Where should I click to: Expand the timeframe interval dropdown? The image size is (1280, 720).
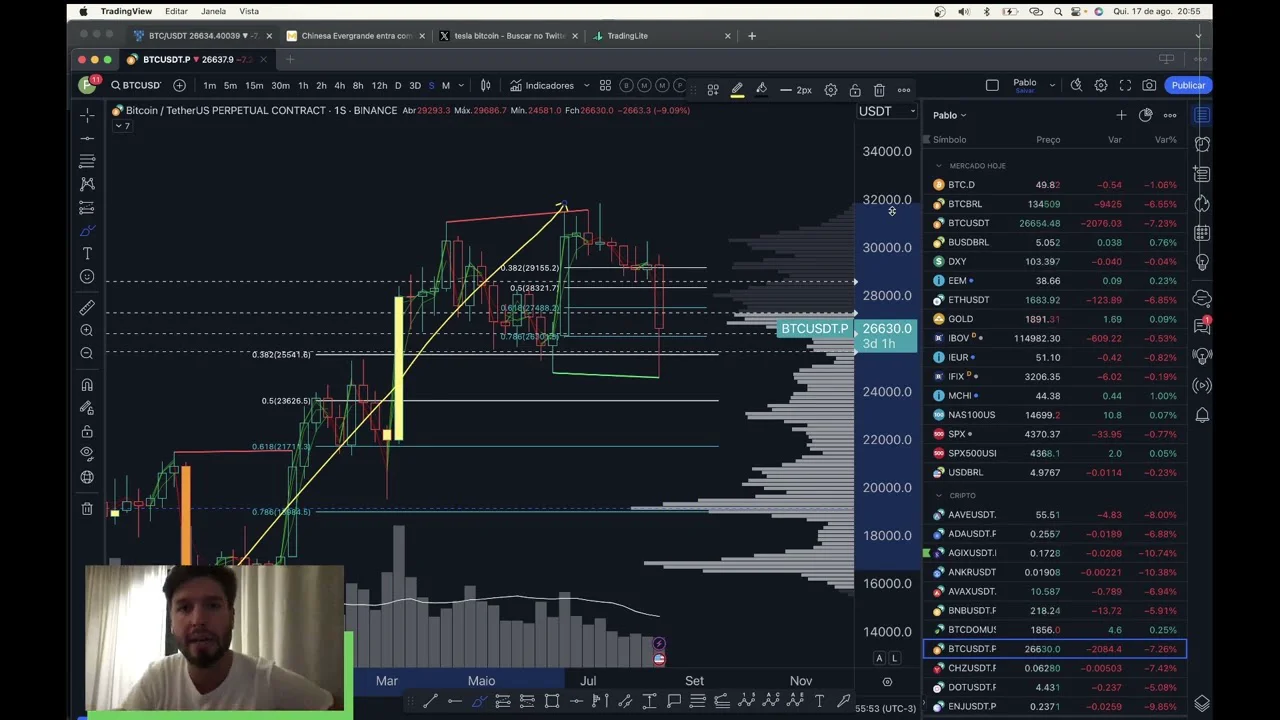[461, 86]
